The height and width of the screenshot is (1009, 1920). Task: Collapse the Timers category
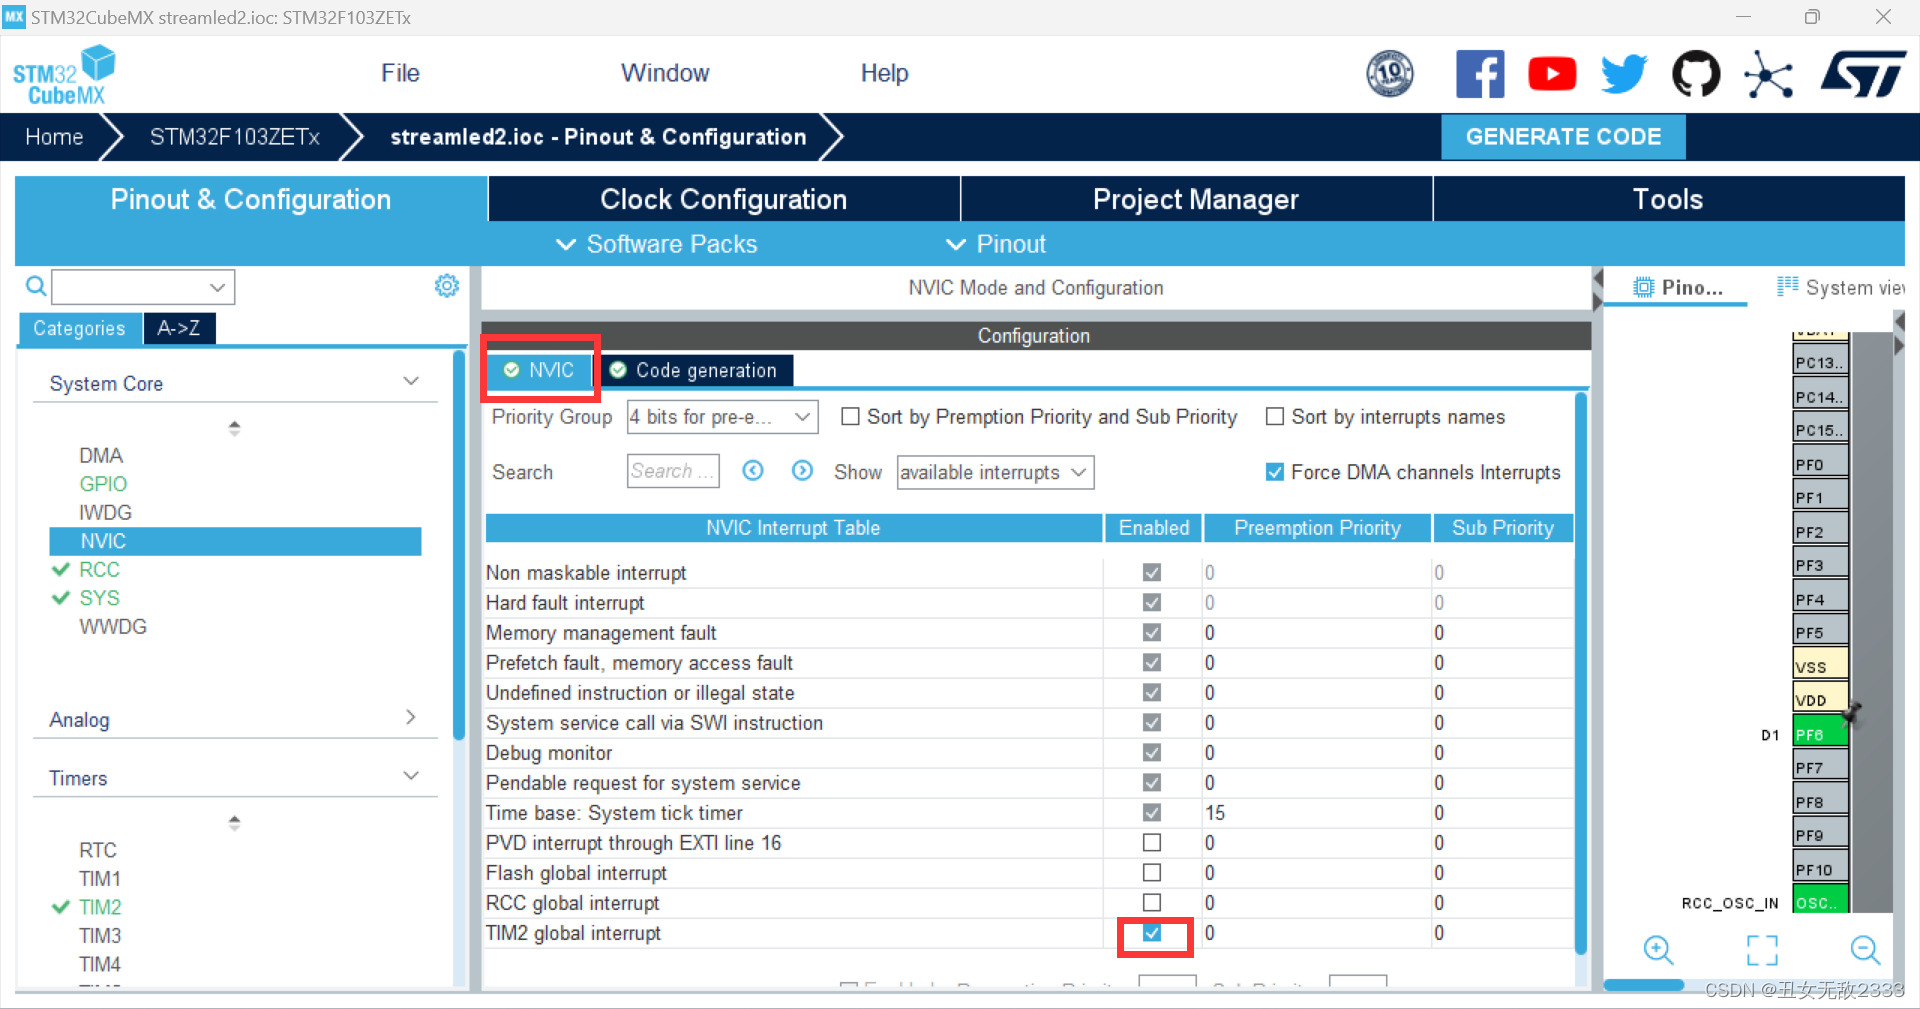pyautogui.click(x=411, y=777)
